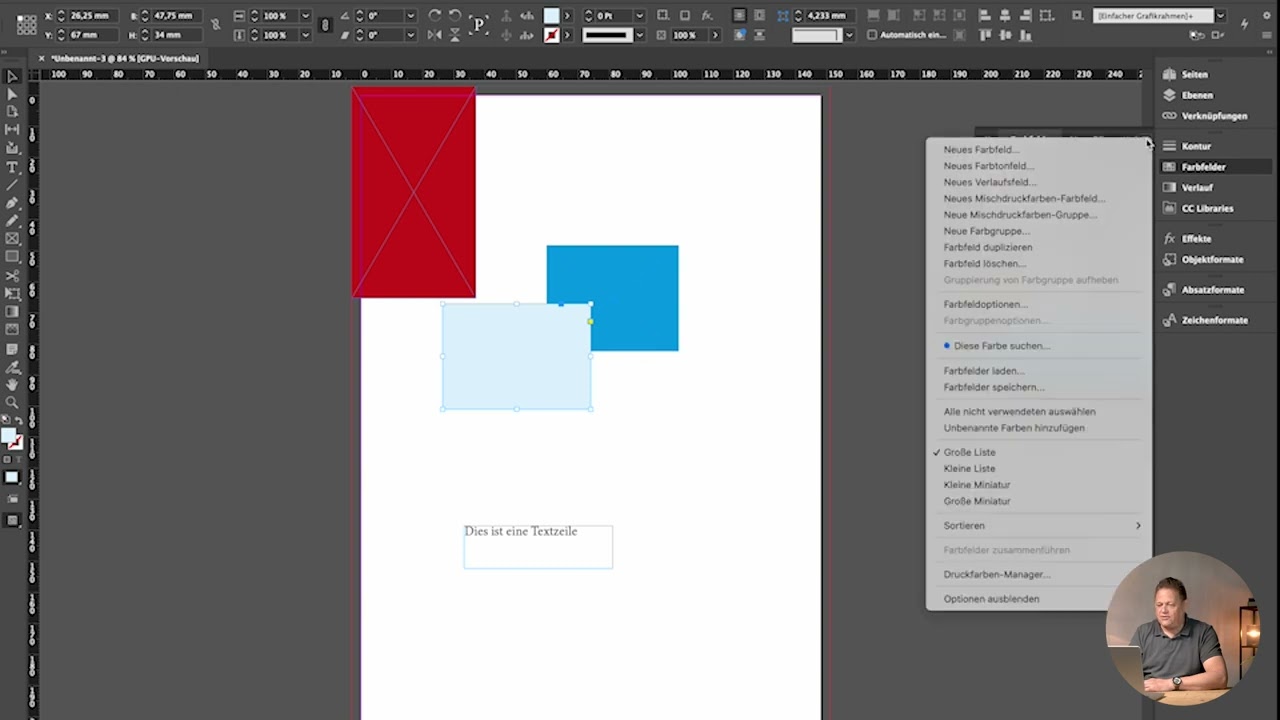Click the fx effects icon in control bar
Image resolution: width=1280 pixels, height=720 pixels.
tap(707, 16)
